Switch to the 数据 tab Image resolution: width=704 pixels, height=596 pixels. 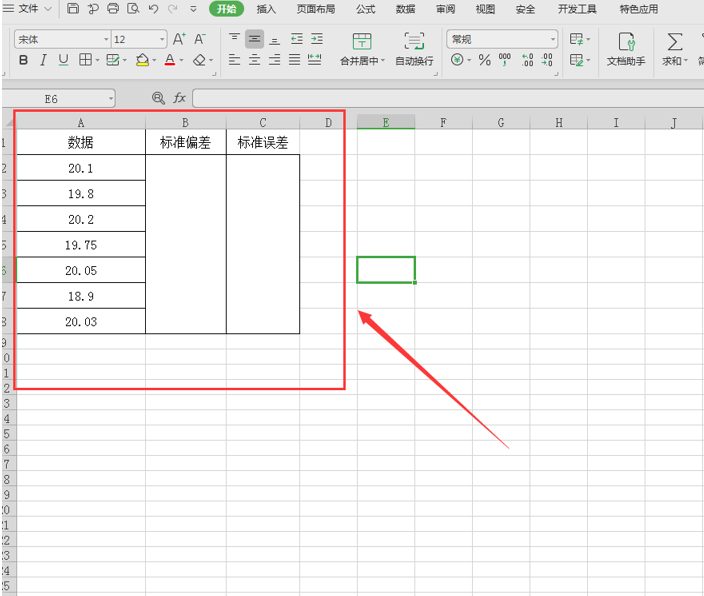405,9
